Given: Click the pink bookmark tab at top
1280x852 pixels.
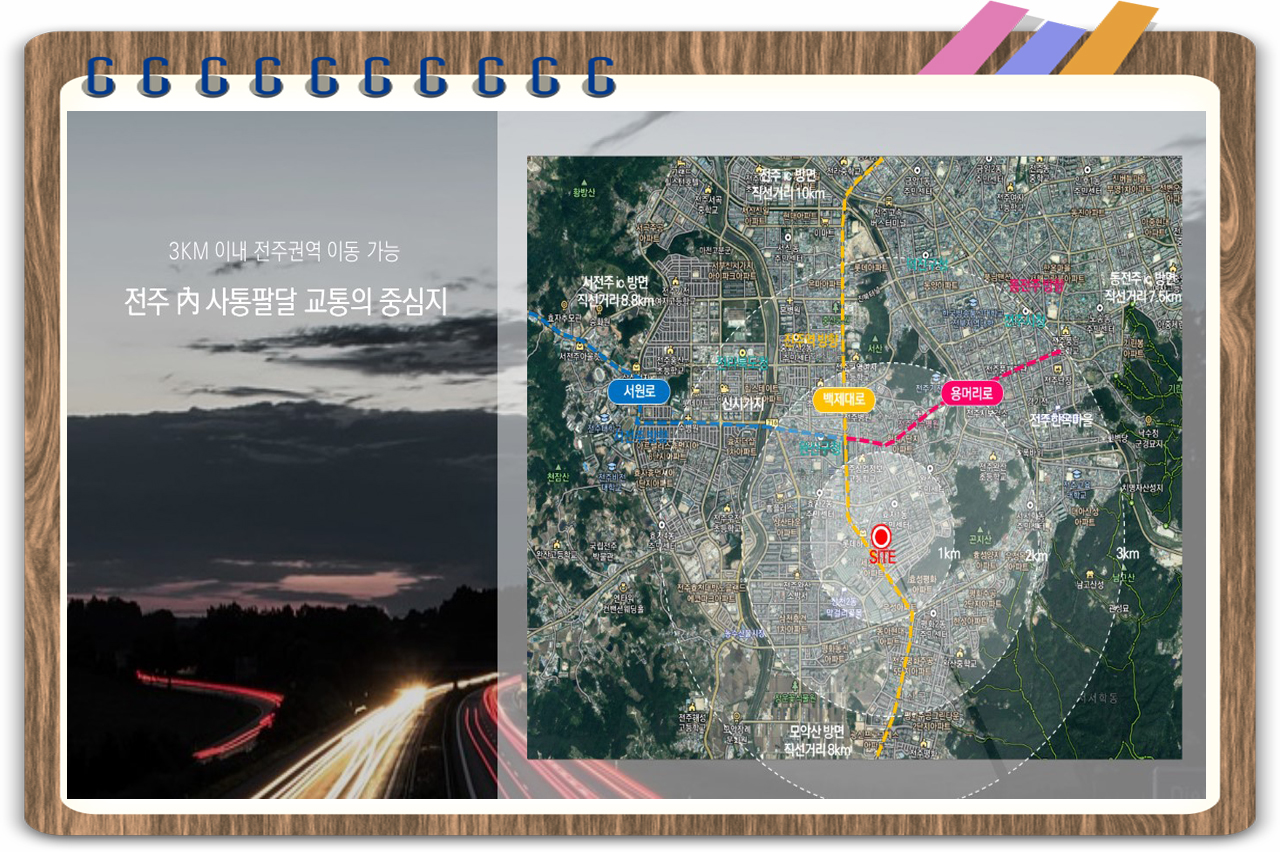Looking at the screenshot, I should 973,38.
